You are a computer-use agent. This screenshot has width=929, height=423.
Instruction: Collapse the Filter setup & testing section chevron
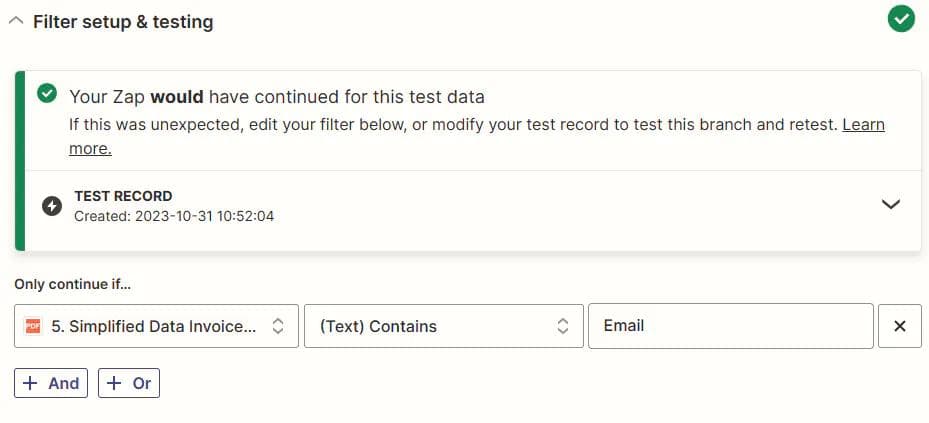pos(16,21)
